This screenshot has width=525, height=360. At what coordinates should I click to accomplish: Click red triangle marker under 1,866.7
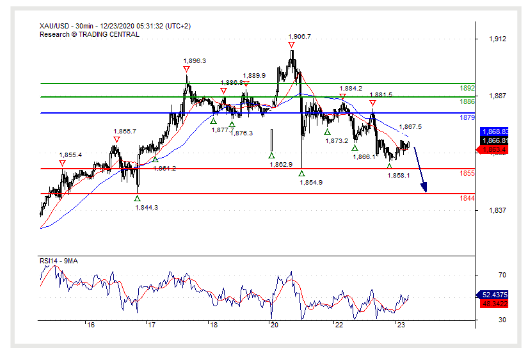coord(117,140)
